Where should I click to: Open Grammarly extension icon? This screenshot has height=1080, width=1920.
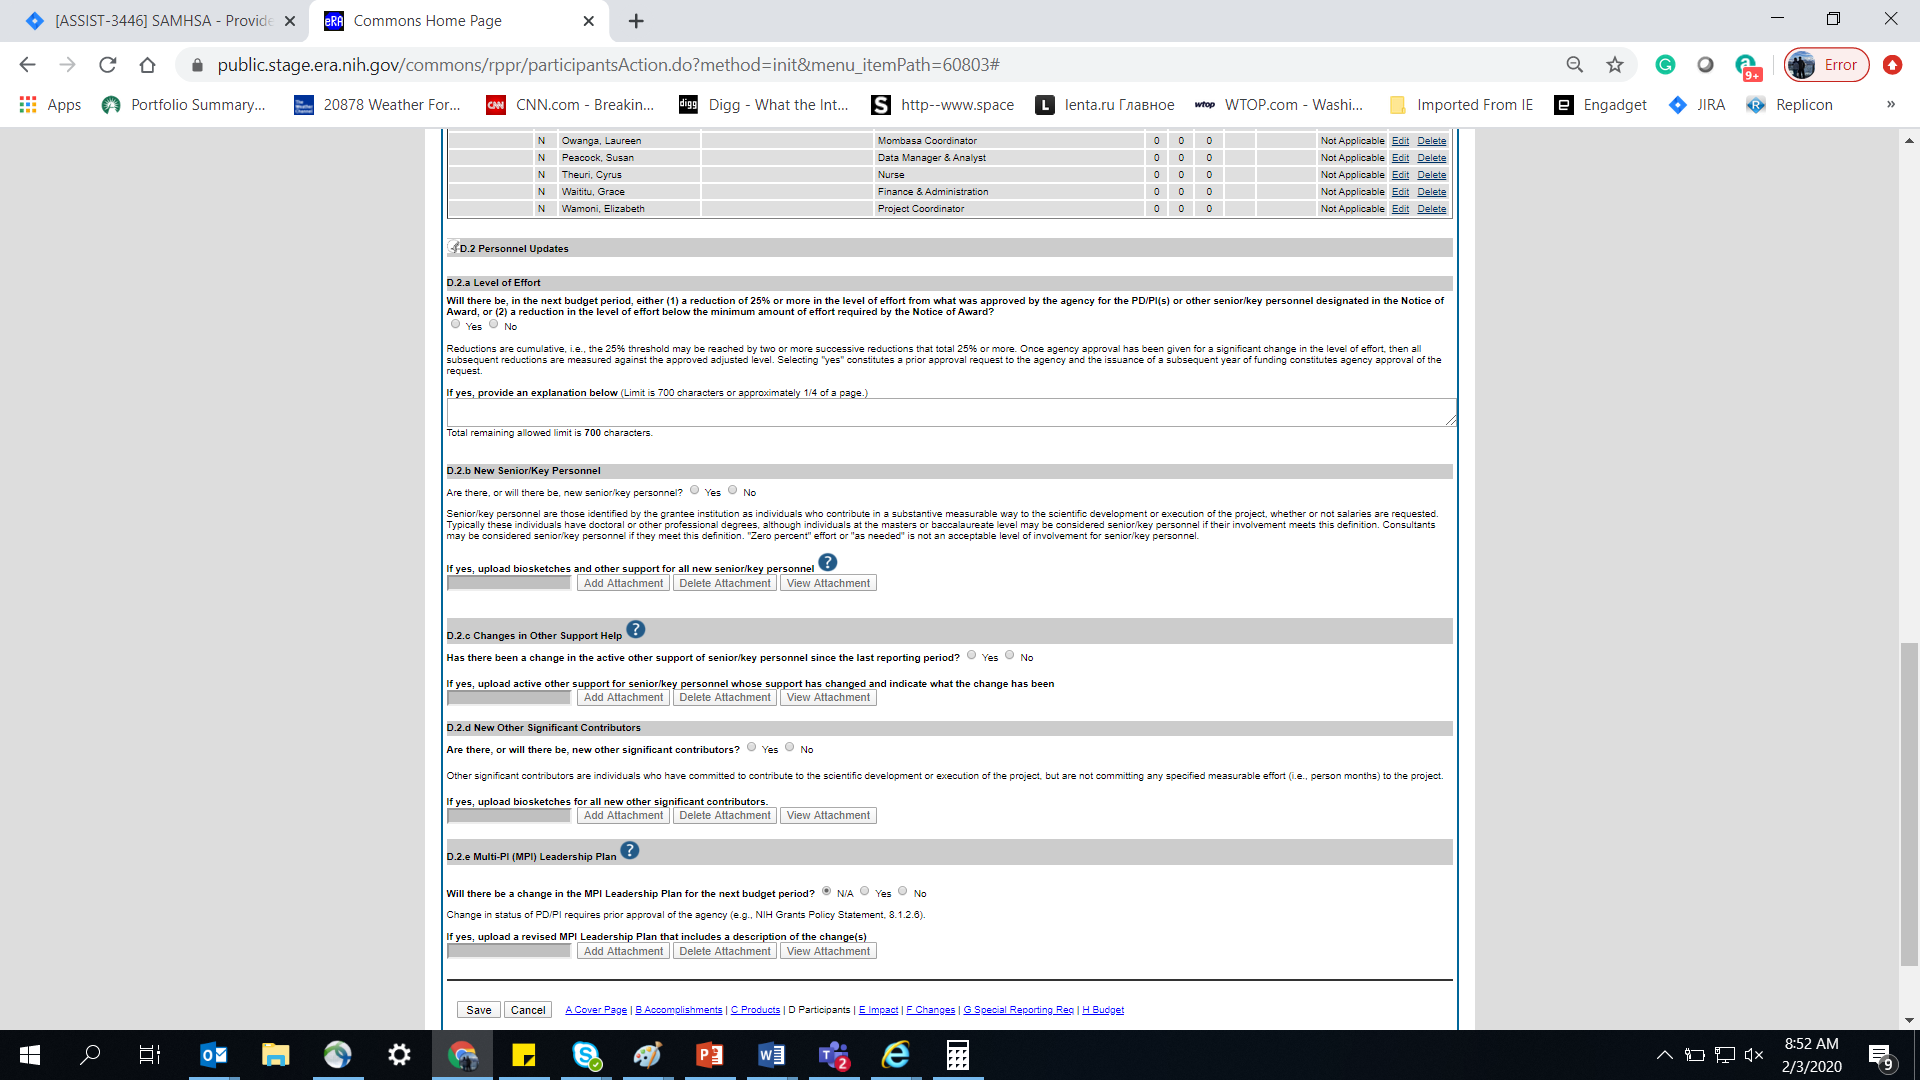(1665, 65)
